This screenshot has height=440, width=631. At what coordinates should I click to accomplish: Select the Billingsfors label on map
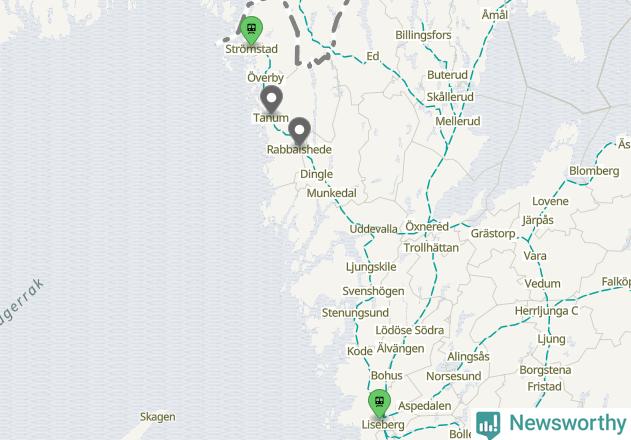423,35
